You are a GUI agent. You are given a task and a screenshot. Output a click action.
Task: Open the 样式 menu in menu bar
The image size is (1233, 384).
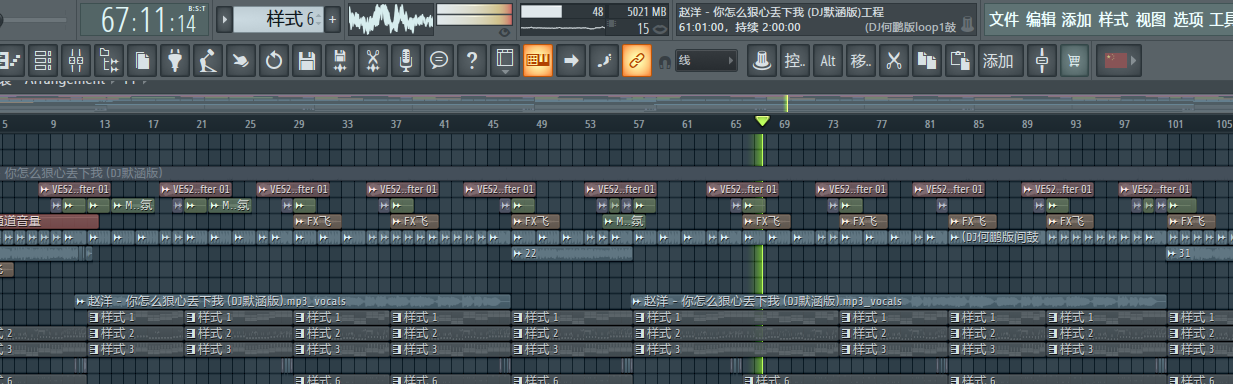click(1113, 20)
